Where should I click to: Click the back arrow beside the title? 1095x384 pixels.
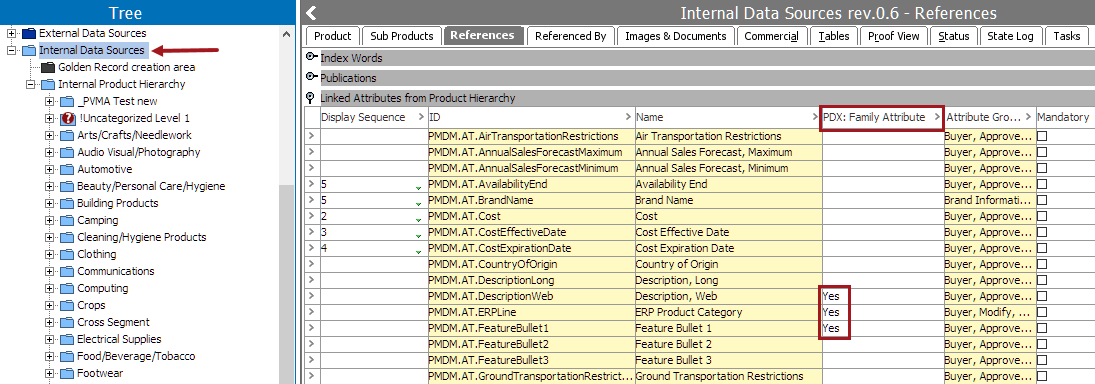click(x=311, y=13)
